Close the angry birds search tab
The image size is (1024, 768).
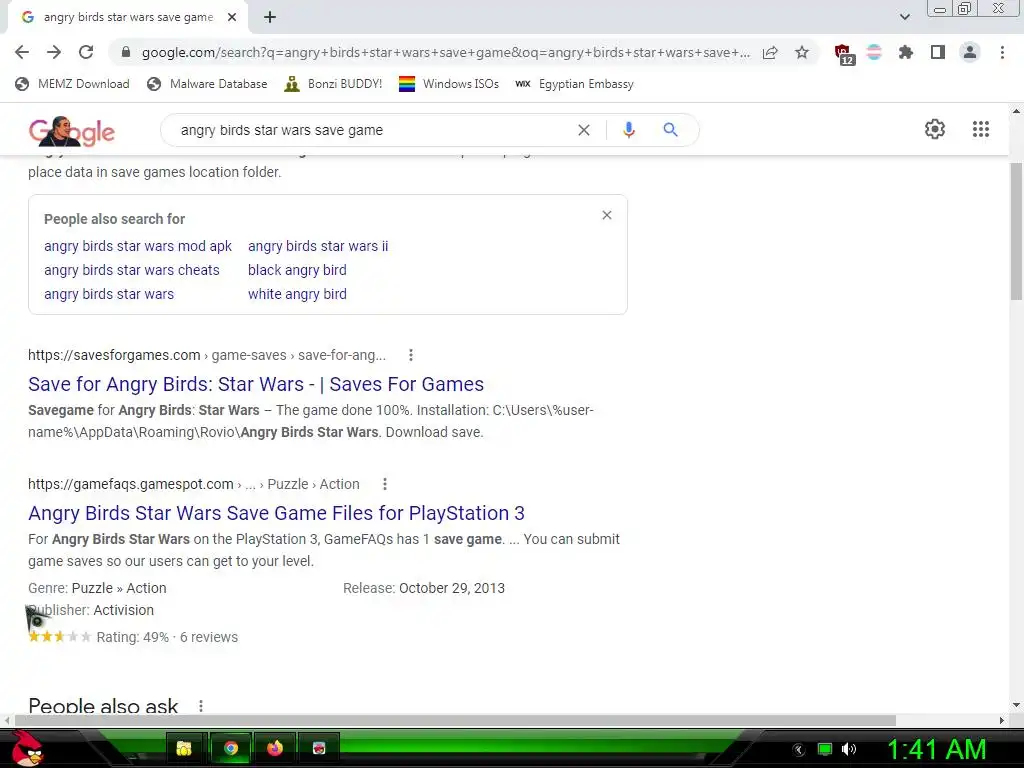tap(232, 17)
